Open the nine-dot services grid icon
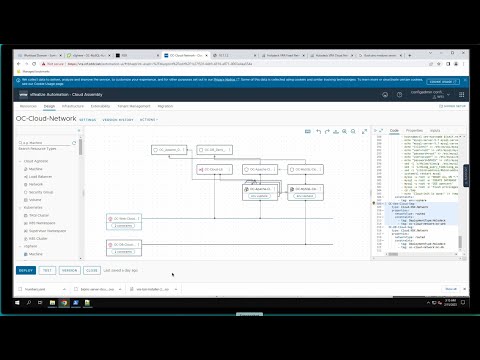Viewport: 480px width, 360px height. 461,95
